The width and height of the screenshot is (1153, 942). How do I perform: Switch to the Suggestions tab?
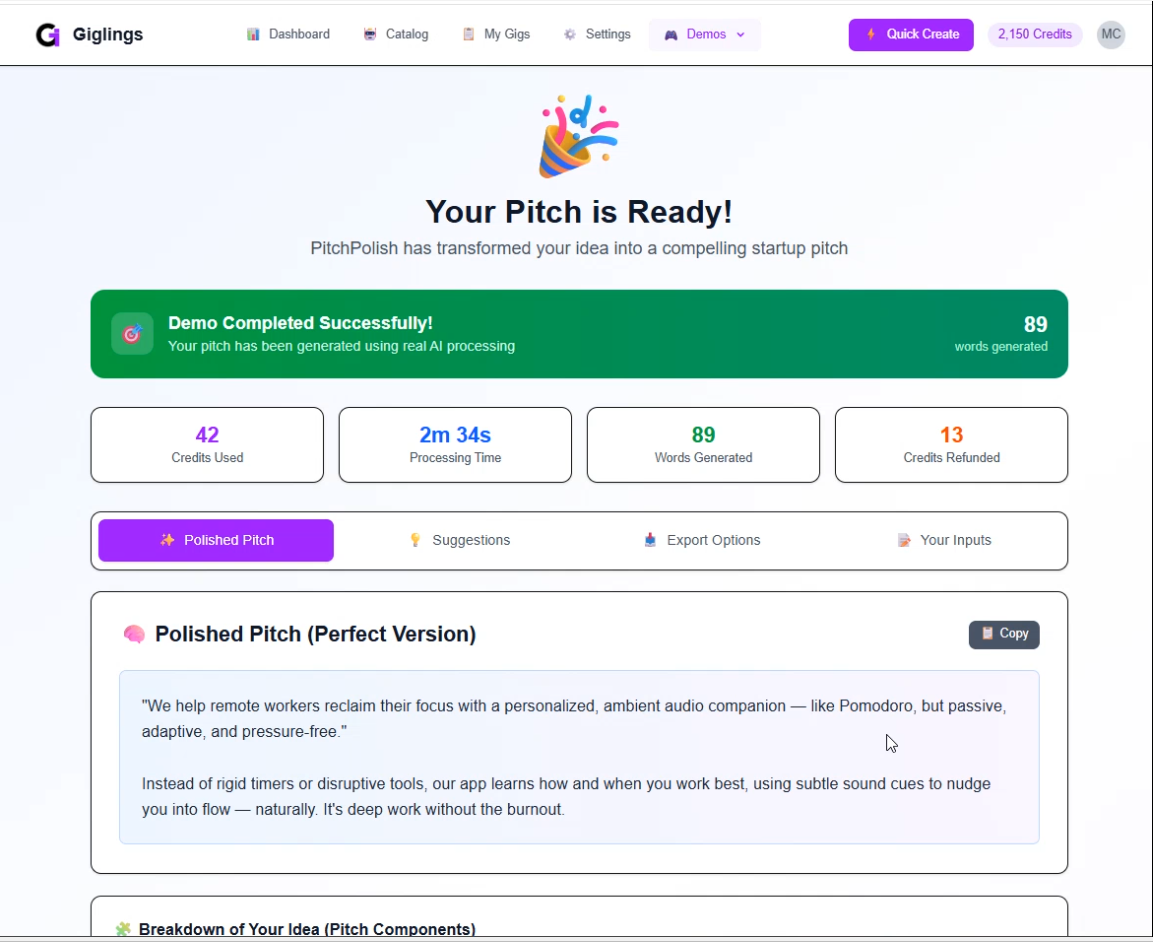[x=459, y=540]
